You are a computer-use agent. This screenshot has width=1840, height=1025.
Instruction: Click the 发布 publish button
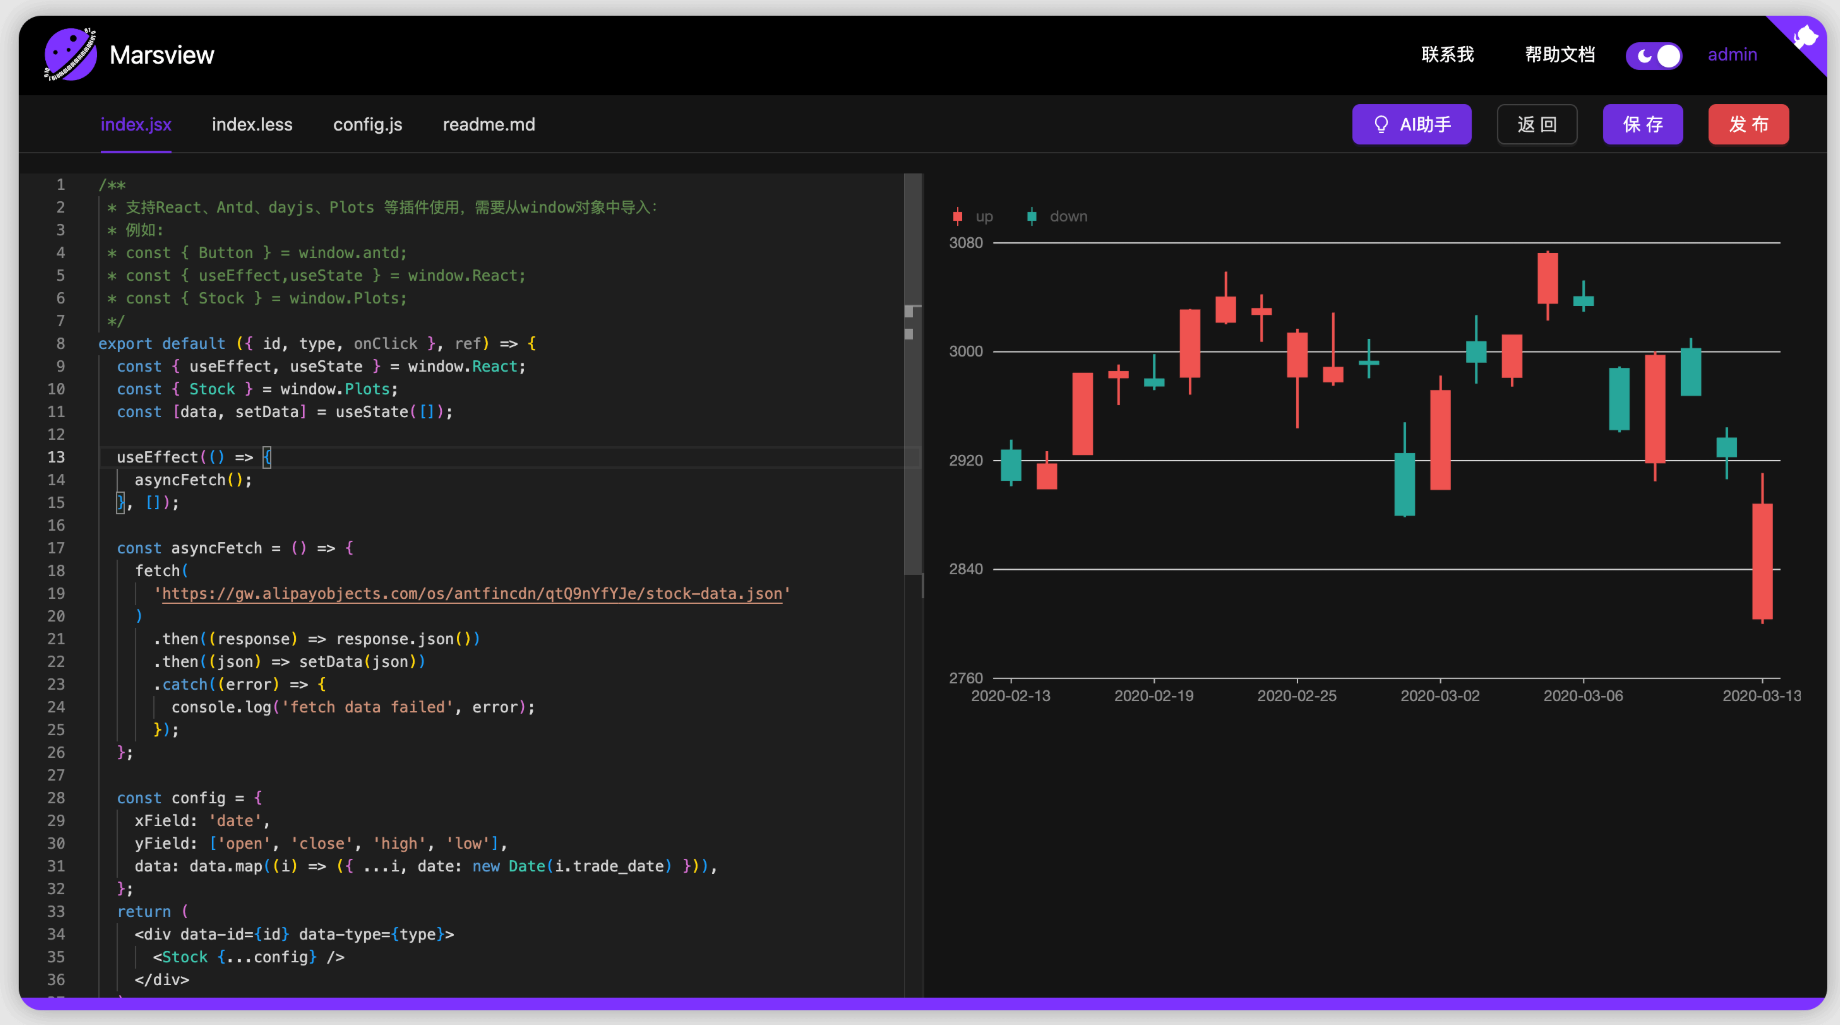click(x=1749, y=124)
